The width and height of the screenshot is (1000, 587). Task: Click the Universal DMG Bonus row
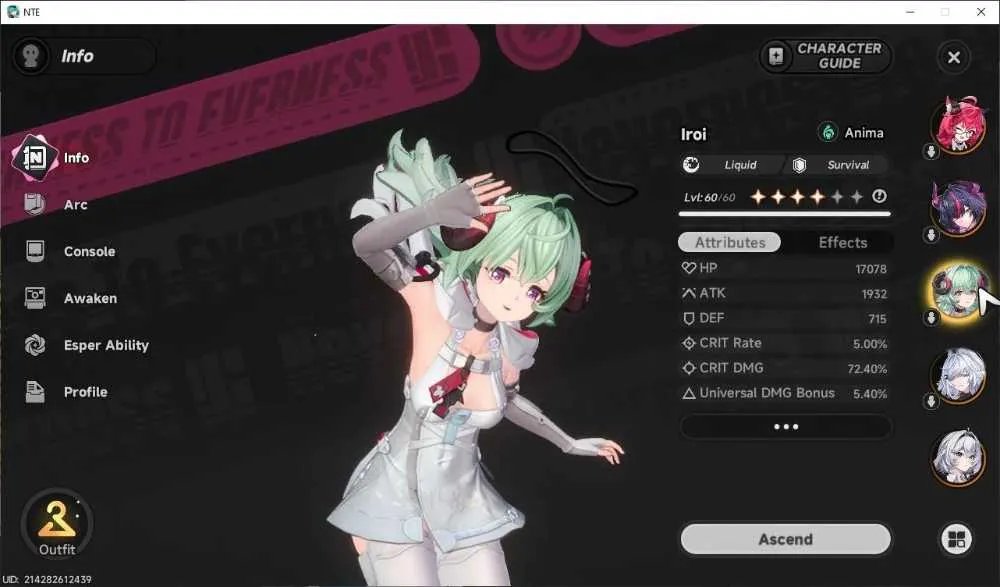pyautogui.click(x=784, y=393)
